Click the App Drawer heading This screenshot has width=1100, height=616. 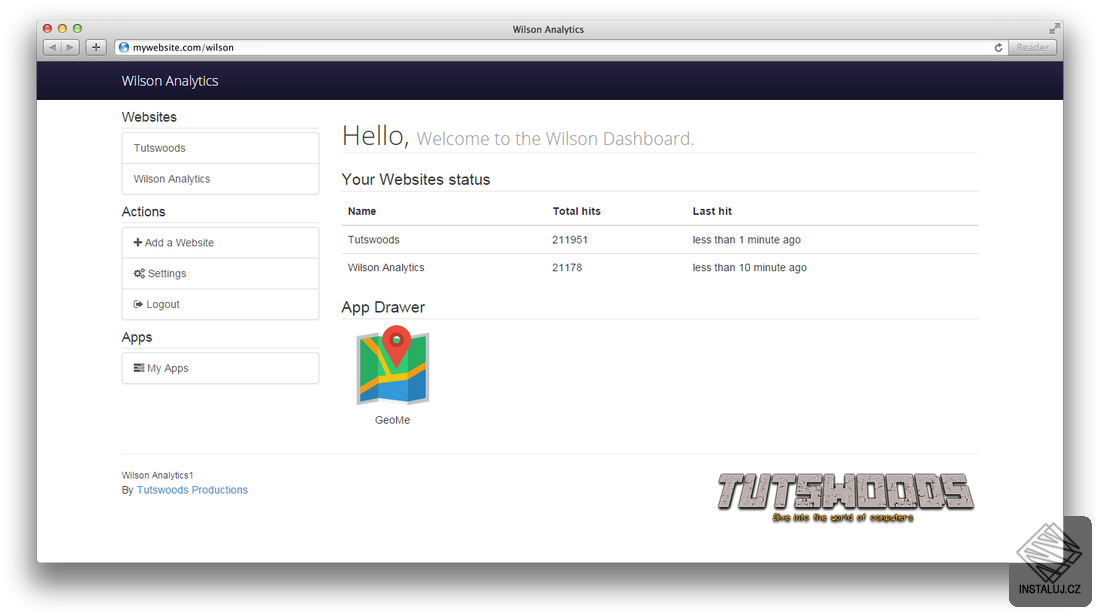(383, 307)
